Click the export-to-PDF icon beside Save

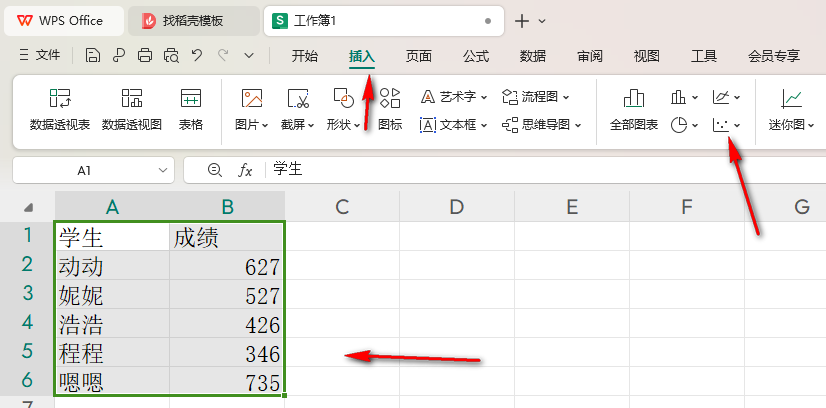119,55
